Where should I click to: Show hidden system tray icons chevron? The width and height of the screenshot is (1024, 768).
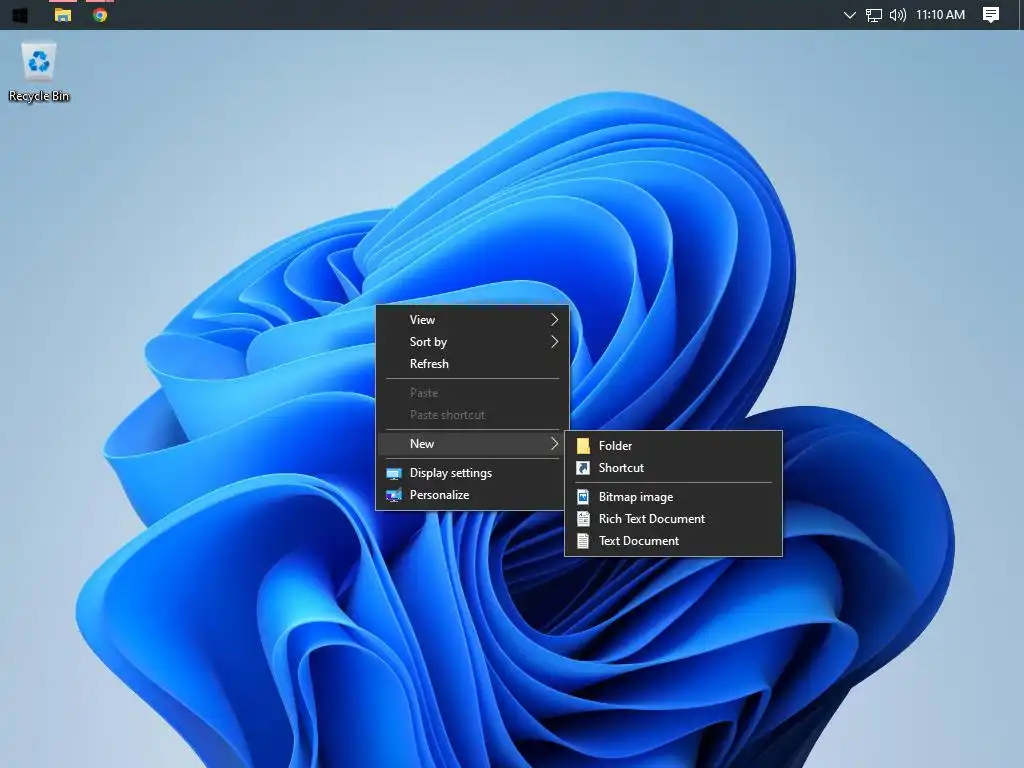[x=850, y=14]
